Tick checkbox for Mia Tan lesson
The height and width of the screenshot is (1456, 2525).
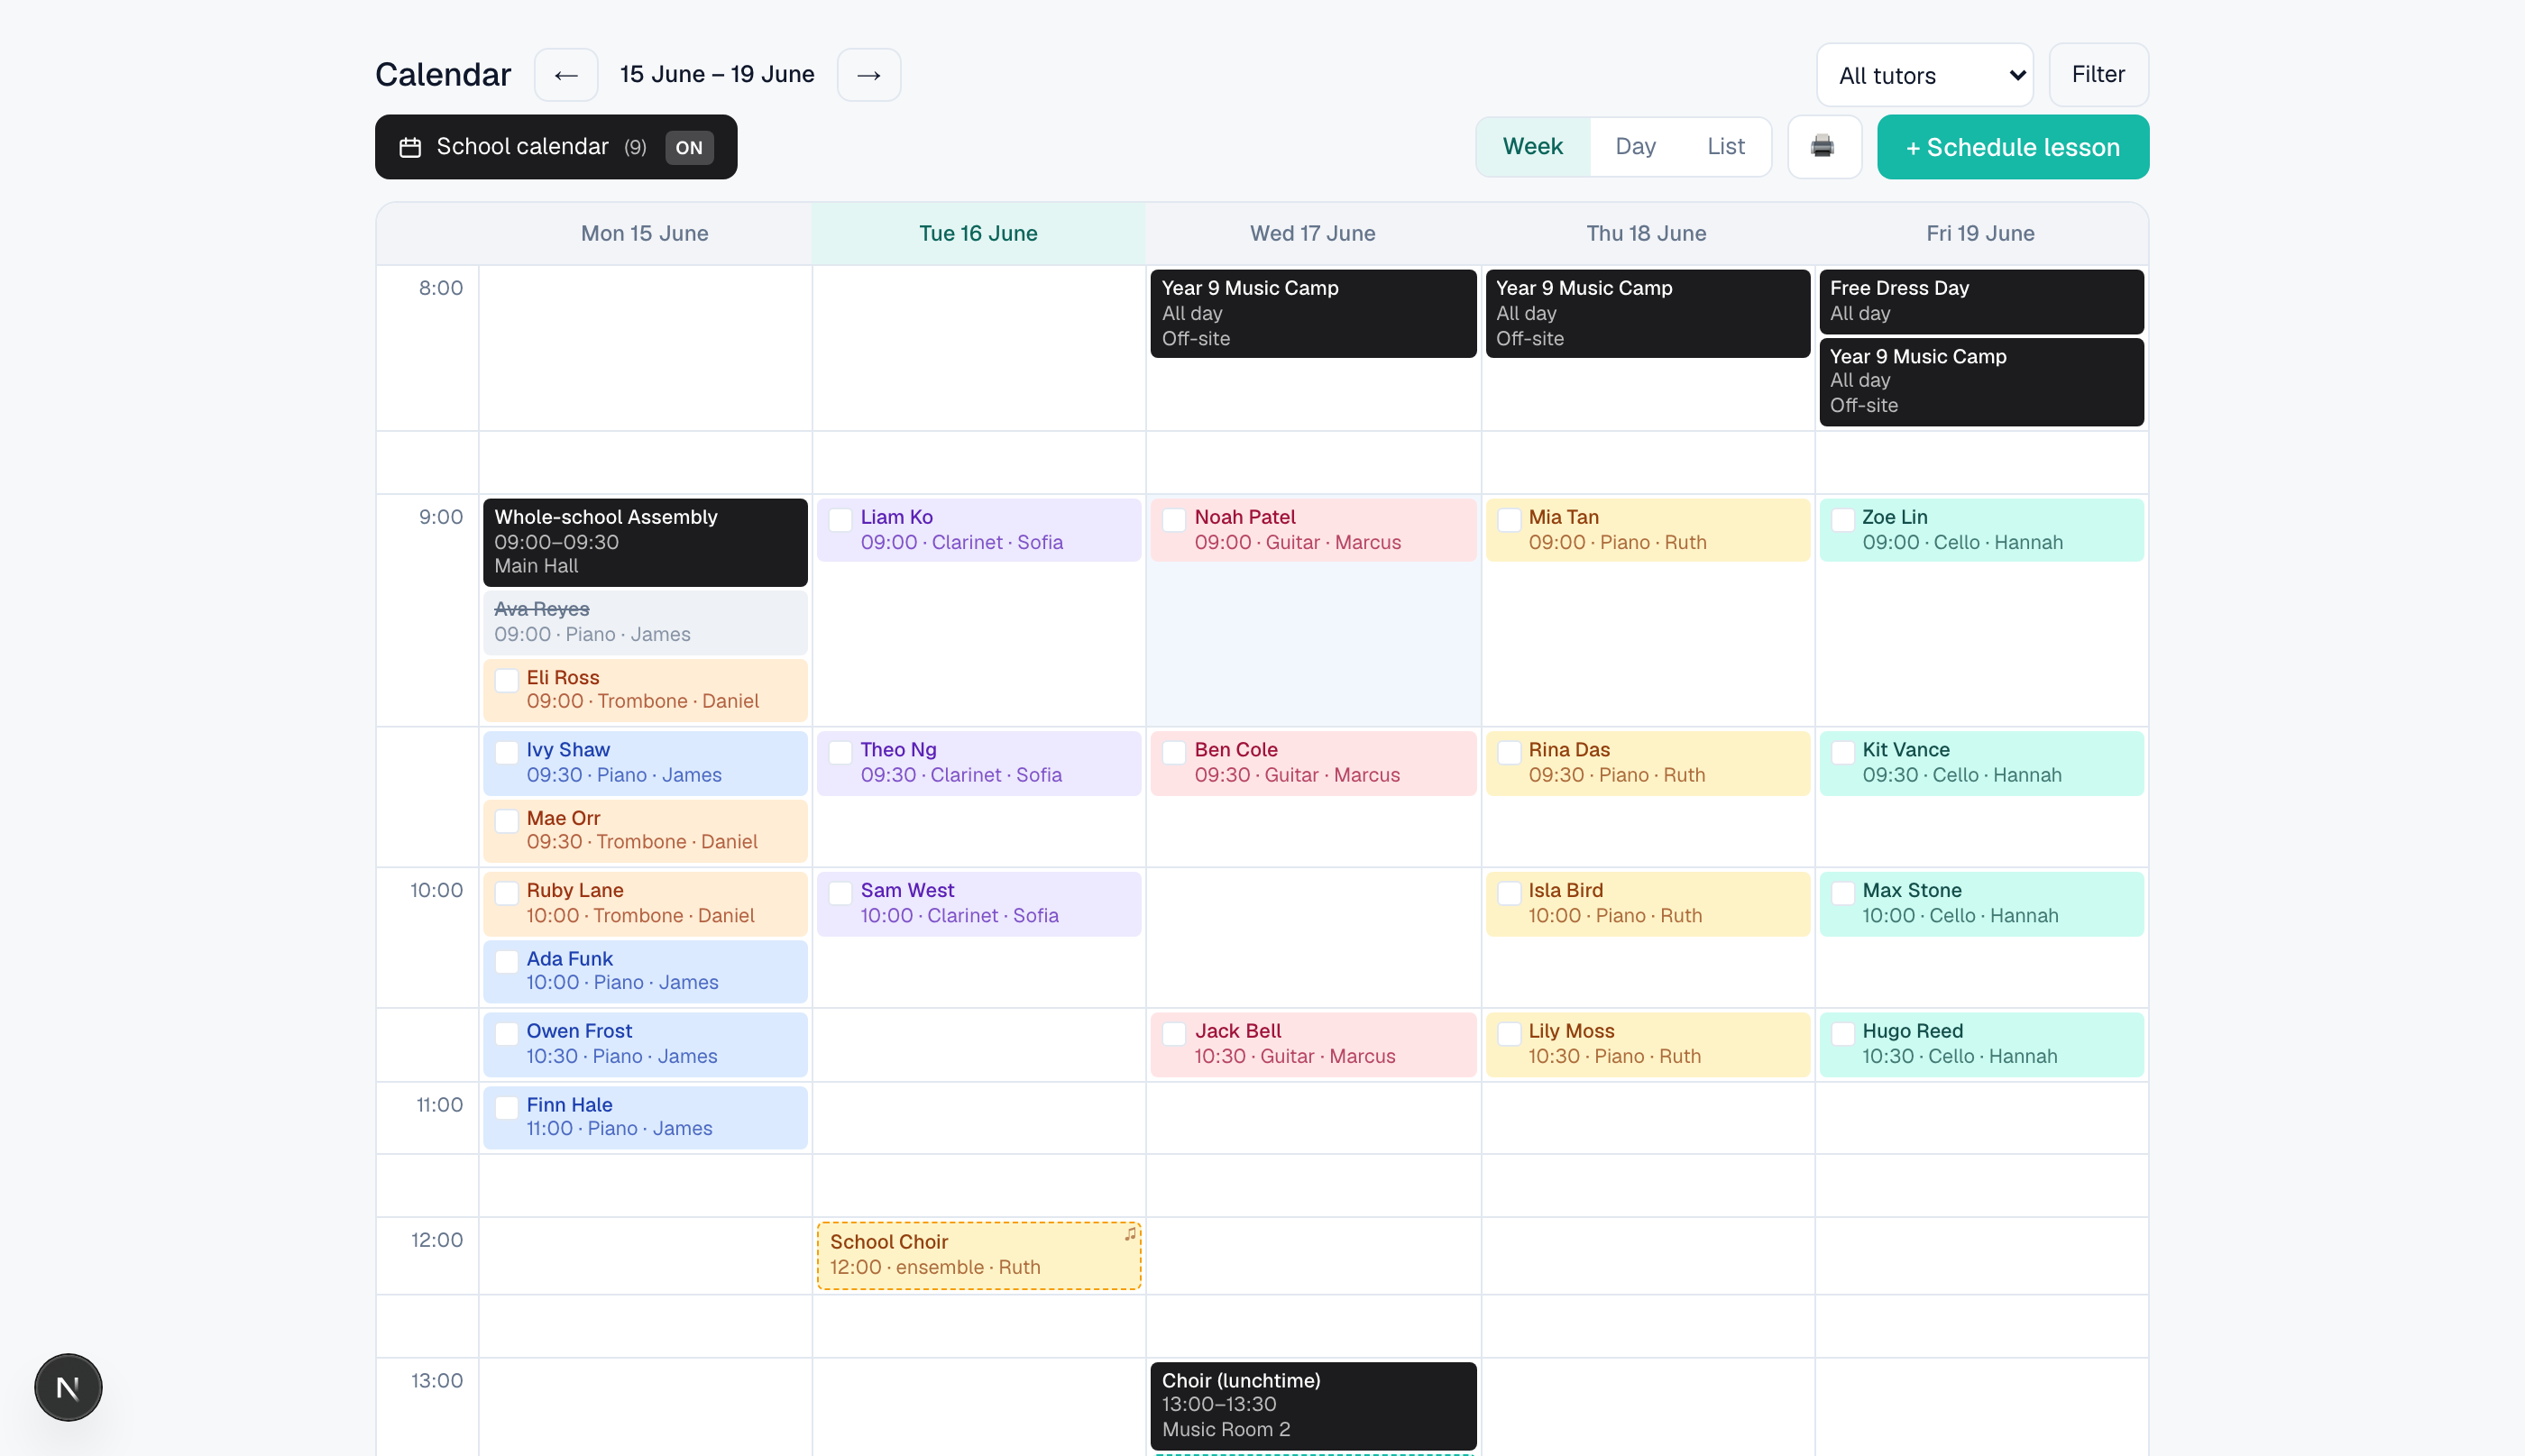[1509, 520]
